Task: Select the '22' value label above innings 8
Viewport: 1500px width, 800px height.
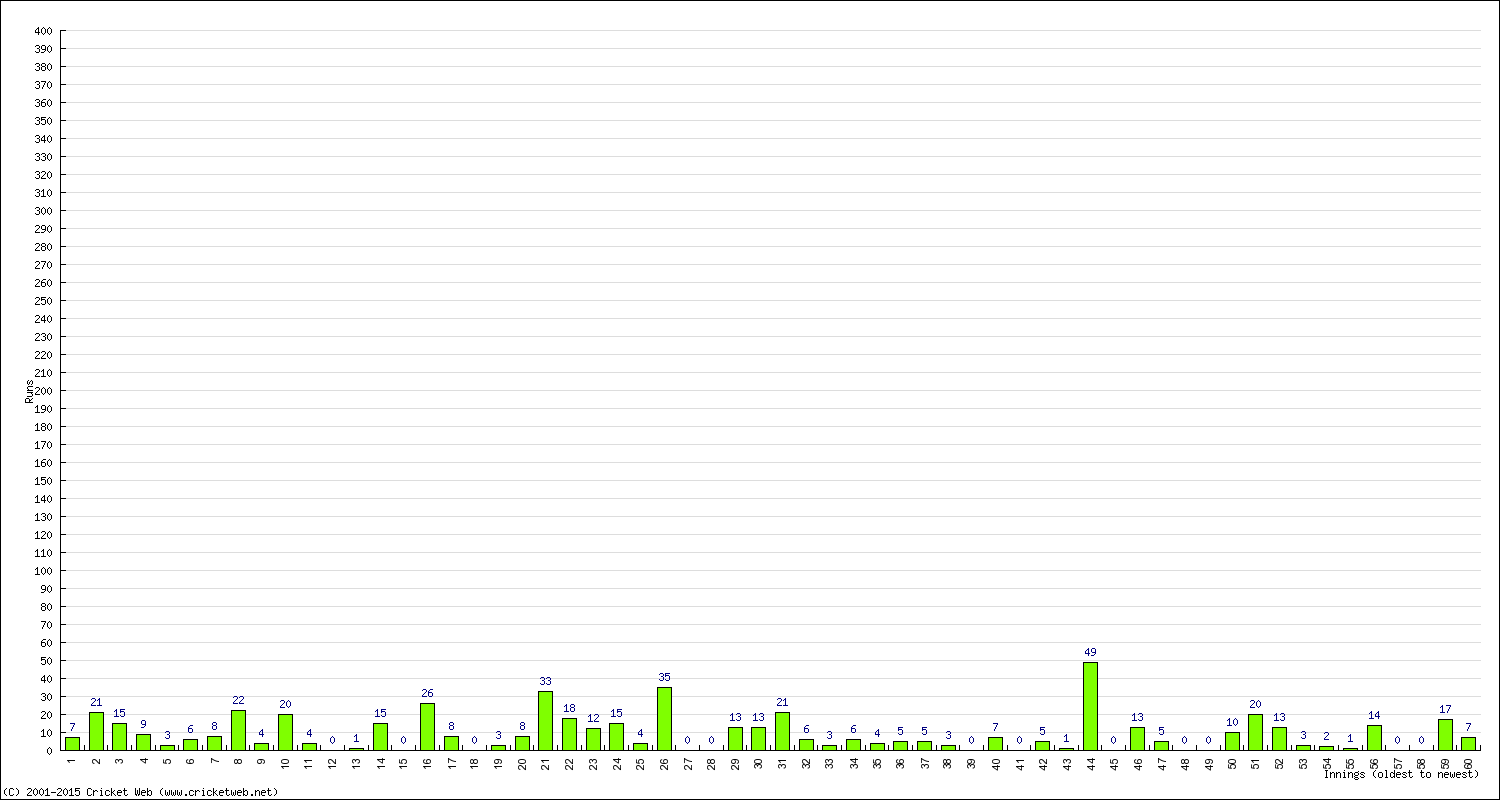Action: point(238,700)
